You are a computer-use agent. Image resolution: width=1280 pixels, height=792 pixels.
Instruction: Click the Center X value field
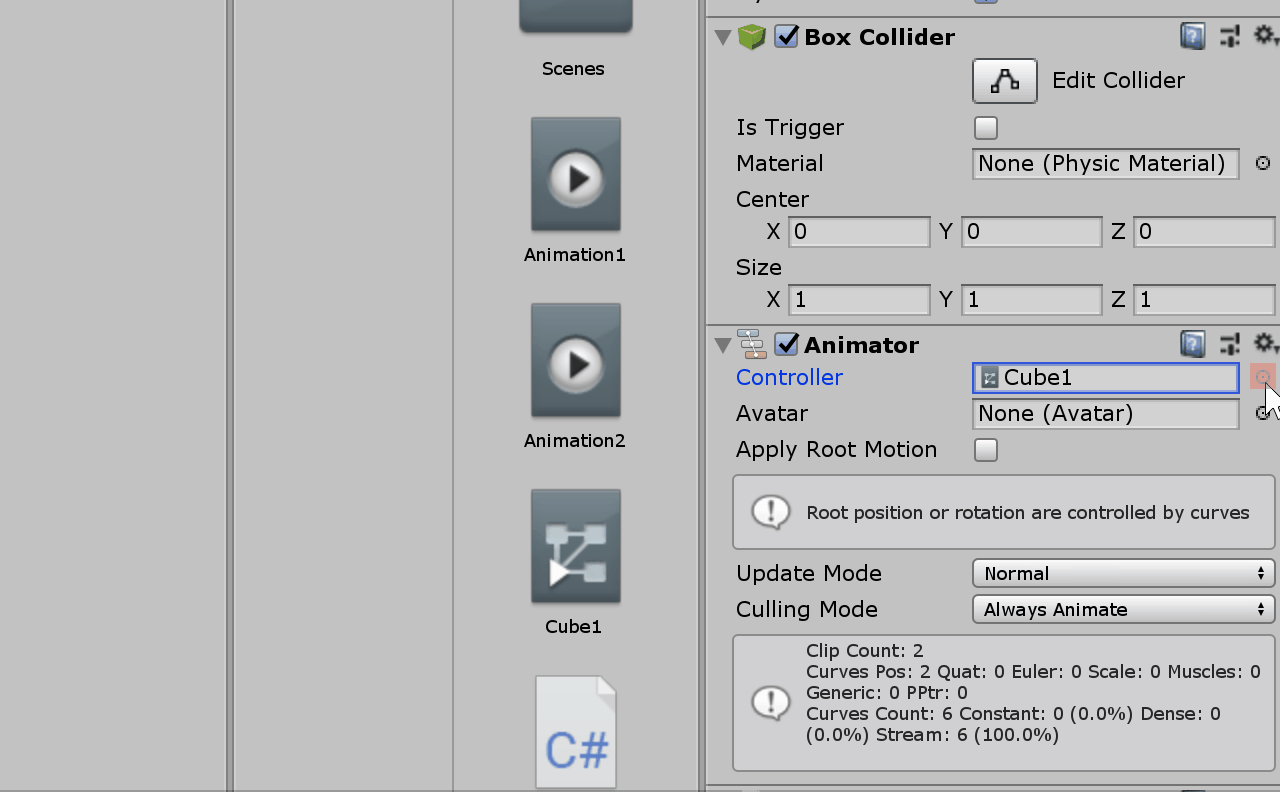pos(859,232)
